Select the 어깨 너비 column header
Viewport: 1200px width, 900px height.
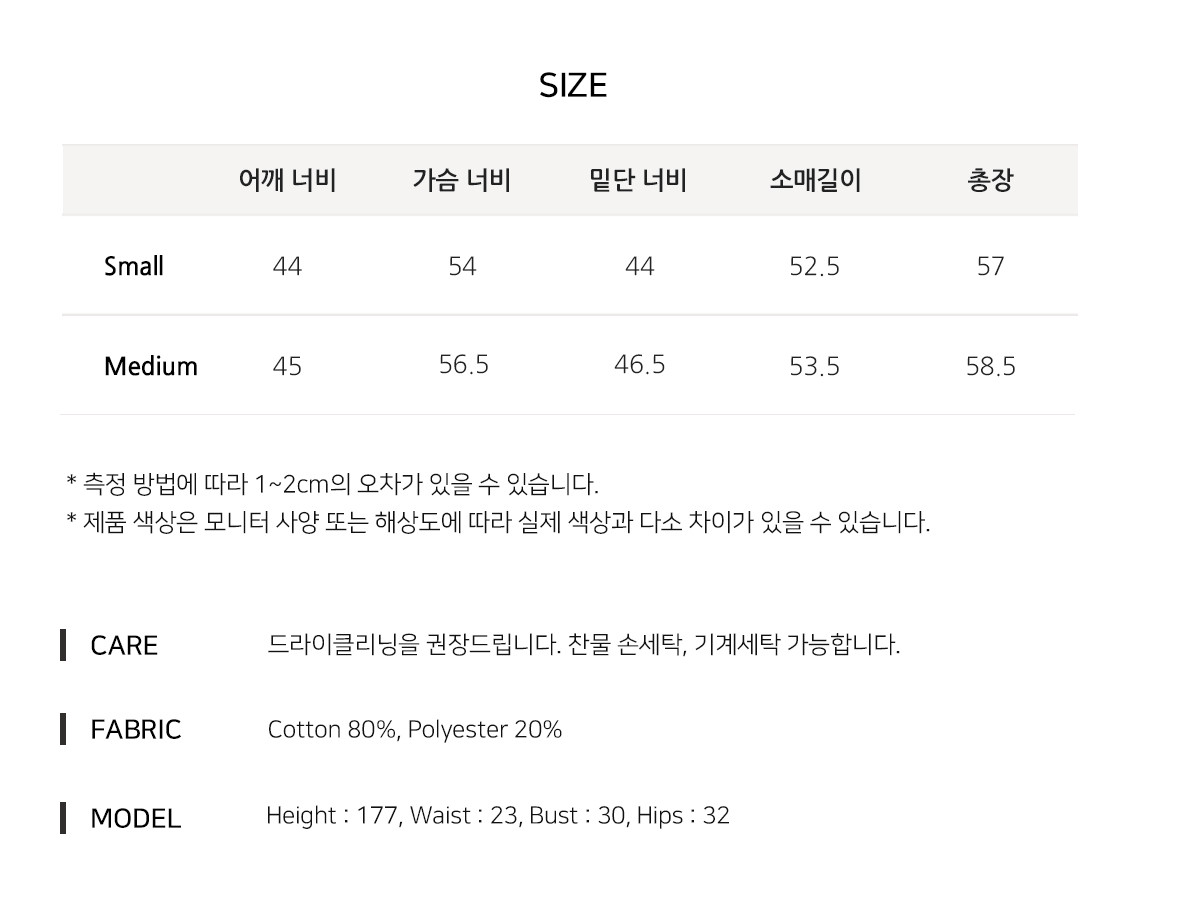pyautogui.click(x=287, y=181)
